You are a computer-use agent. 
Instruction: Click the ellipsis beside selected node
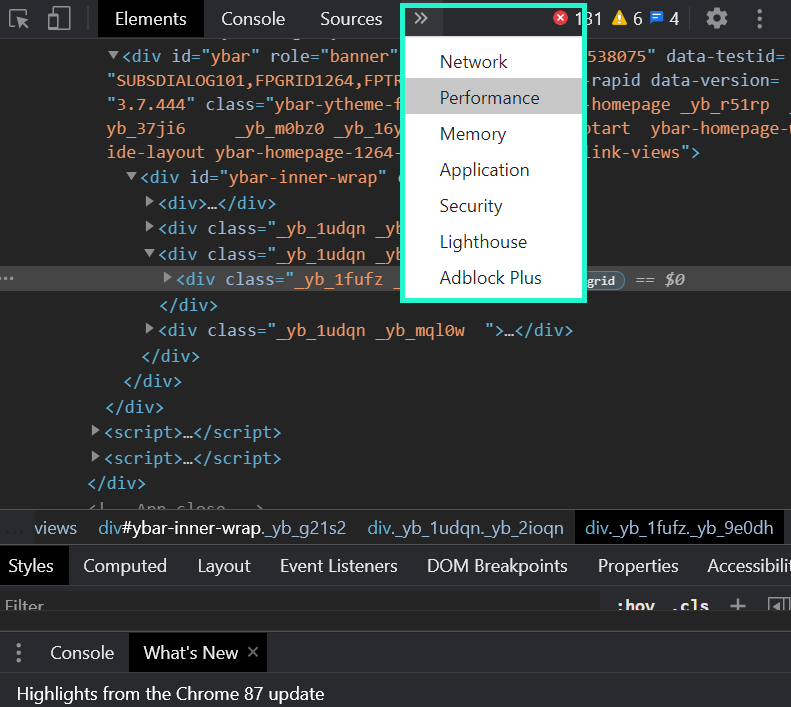click(x=7, y=279)
